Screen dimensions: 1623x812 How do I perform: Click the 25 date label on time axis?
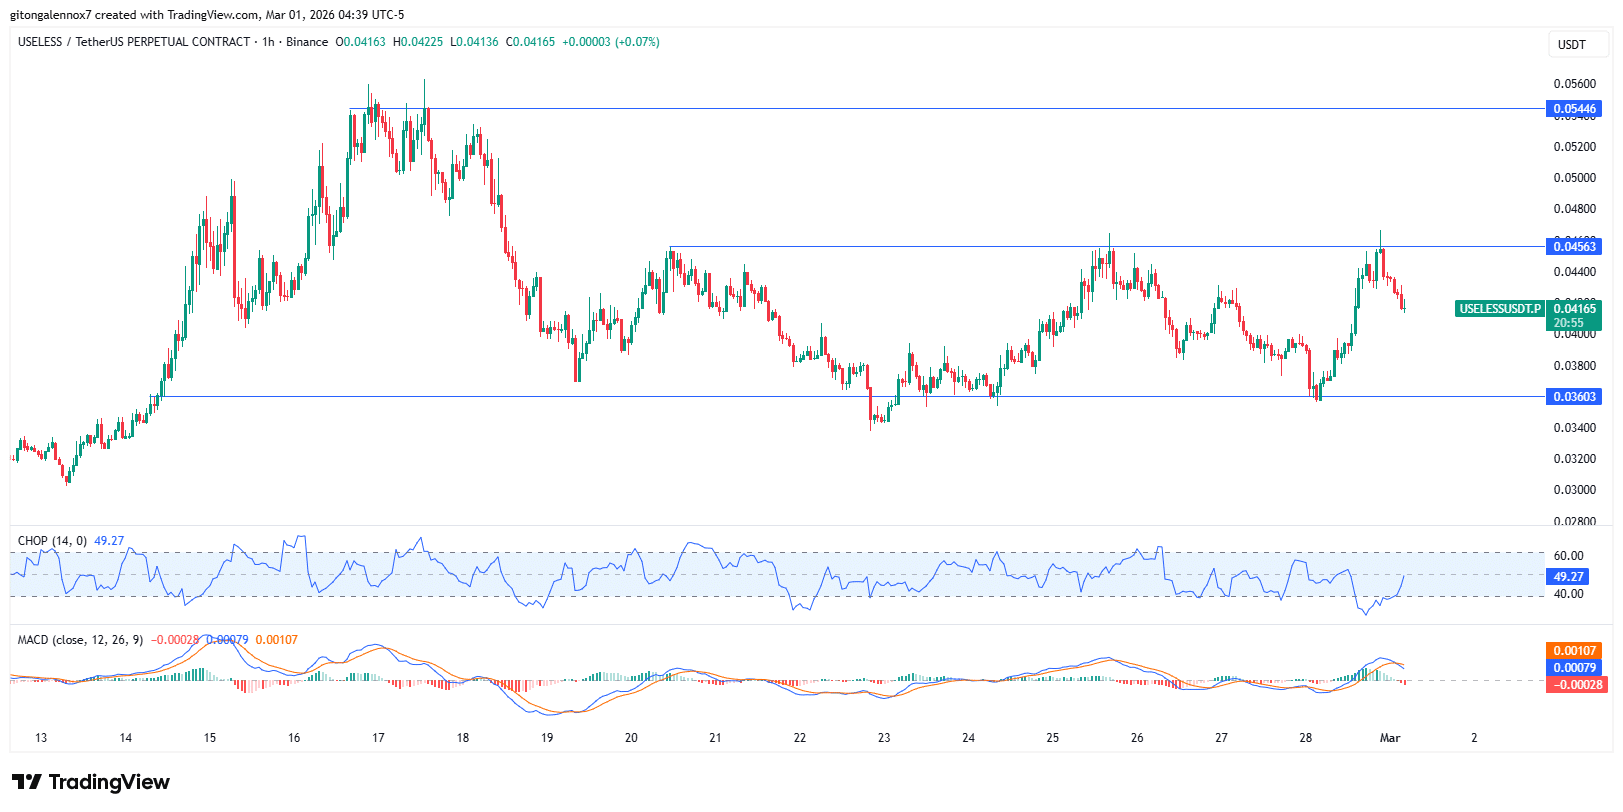point(1052,738)
